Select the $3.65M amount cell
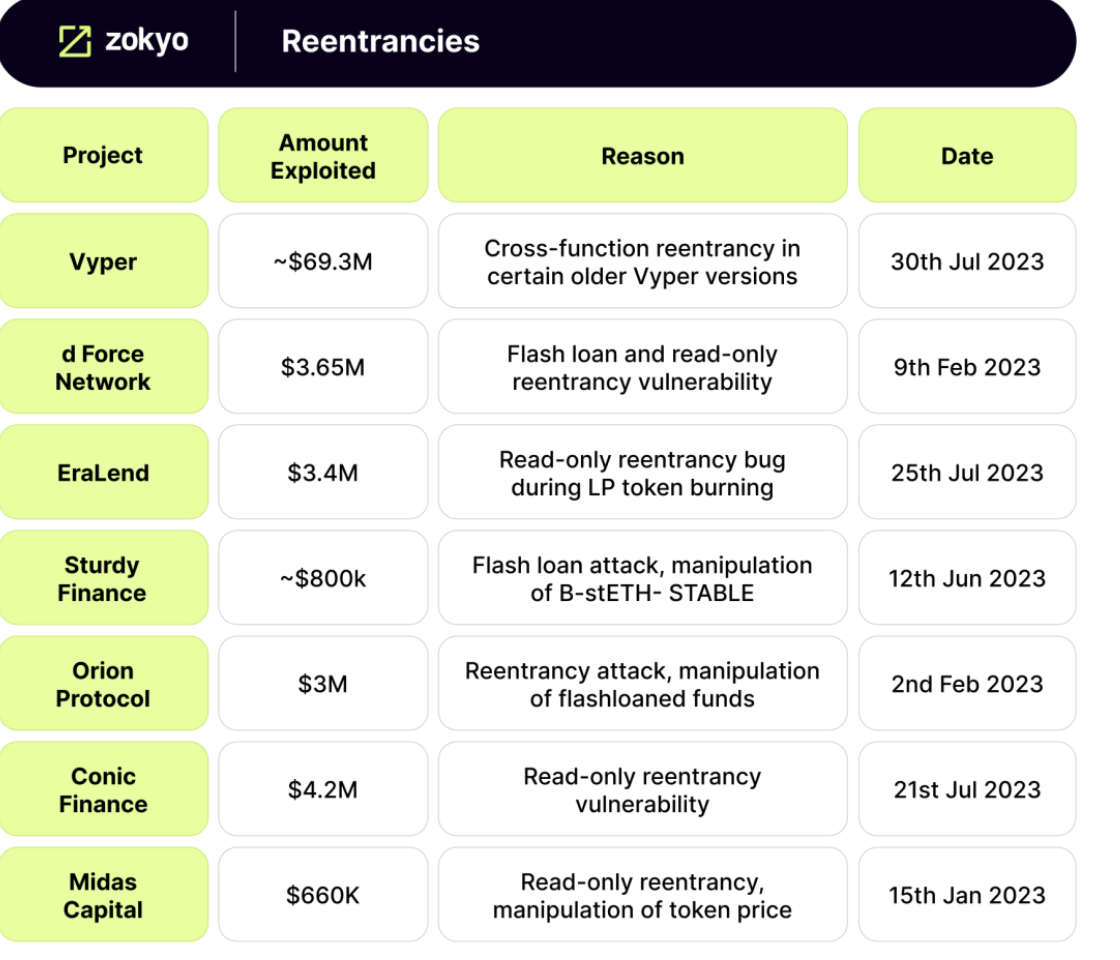The image size is (1120, 960). [323, 367]
